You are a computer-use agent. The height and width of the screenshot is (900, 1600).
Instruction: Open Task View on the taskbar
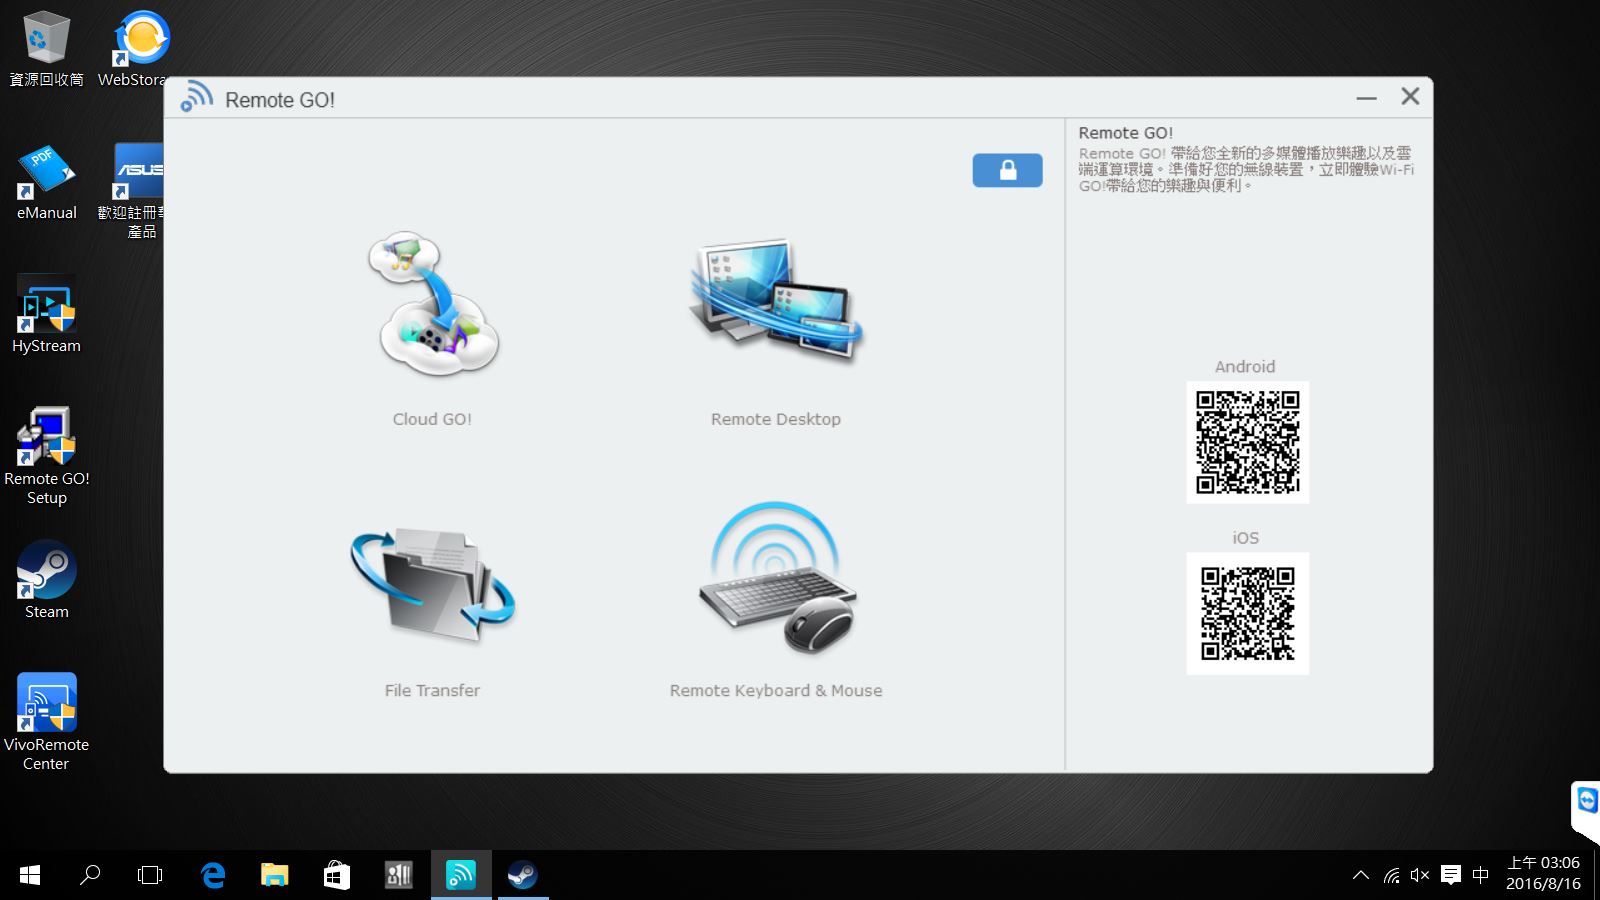tap(150, 876)
